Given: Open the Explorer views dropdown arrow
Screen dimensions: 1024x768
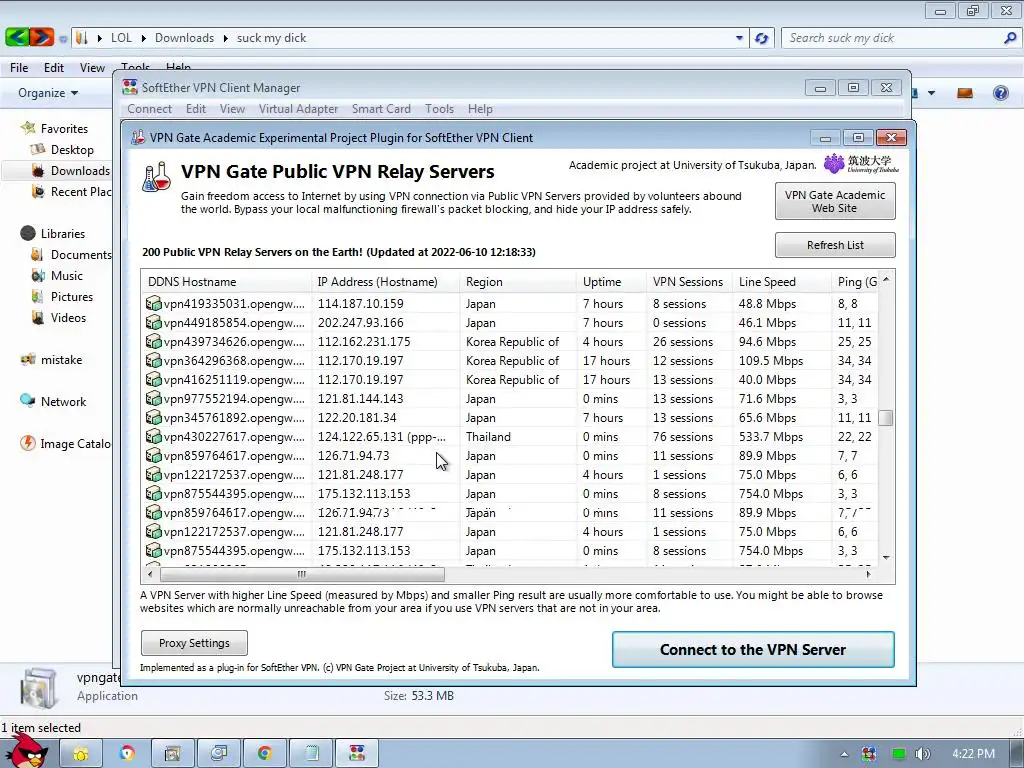Looking at the screenshot, I should coord(931,93).
